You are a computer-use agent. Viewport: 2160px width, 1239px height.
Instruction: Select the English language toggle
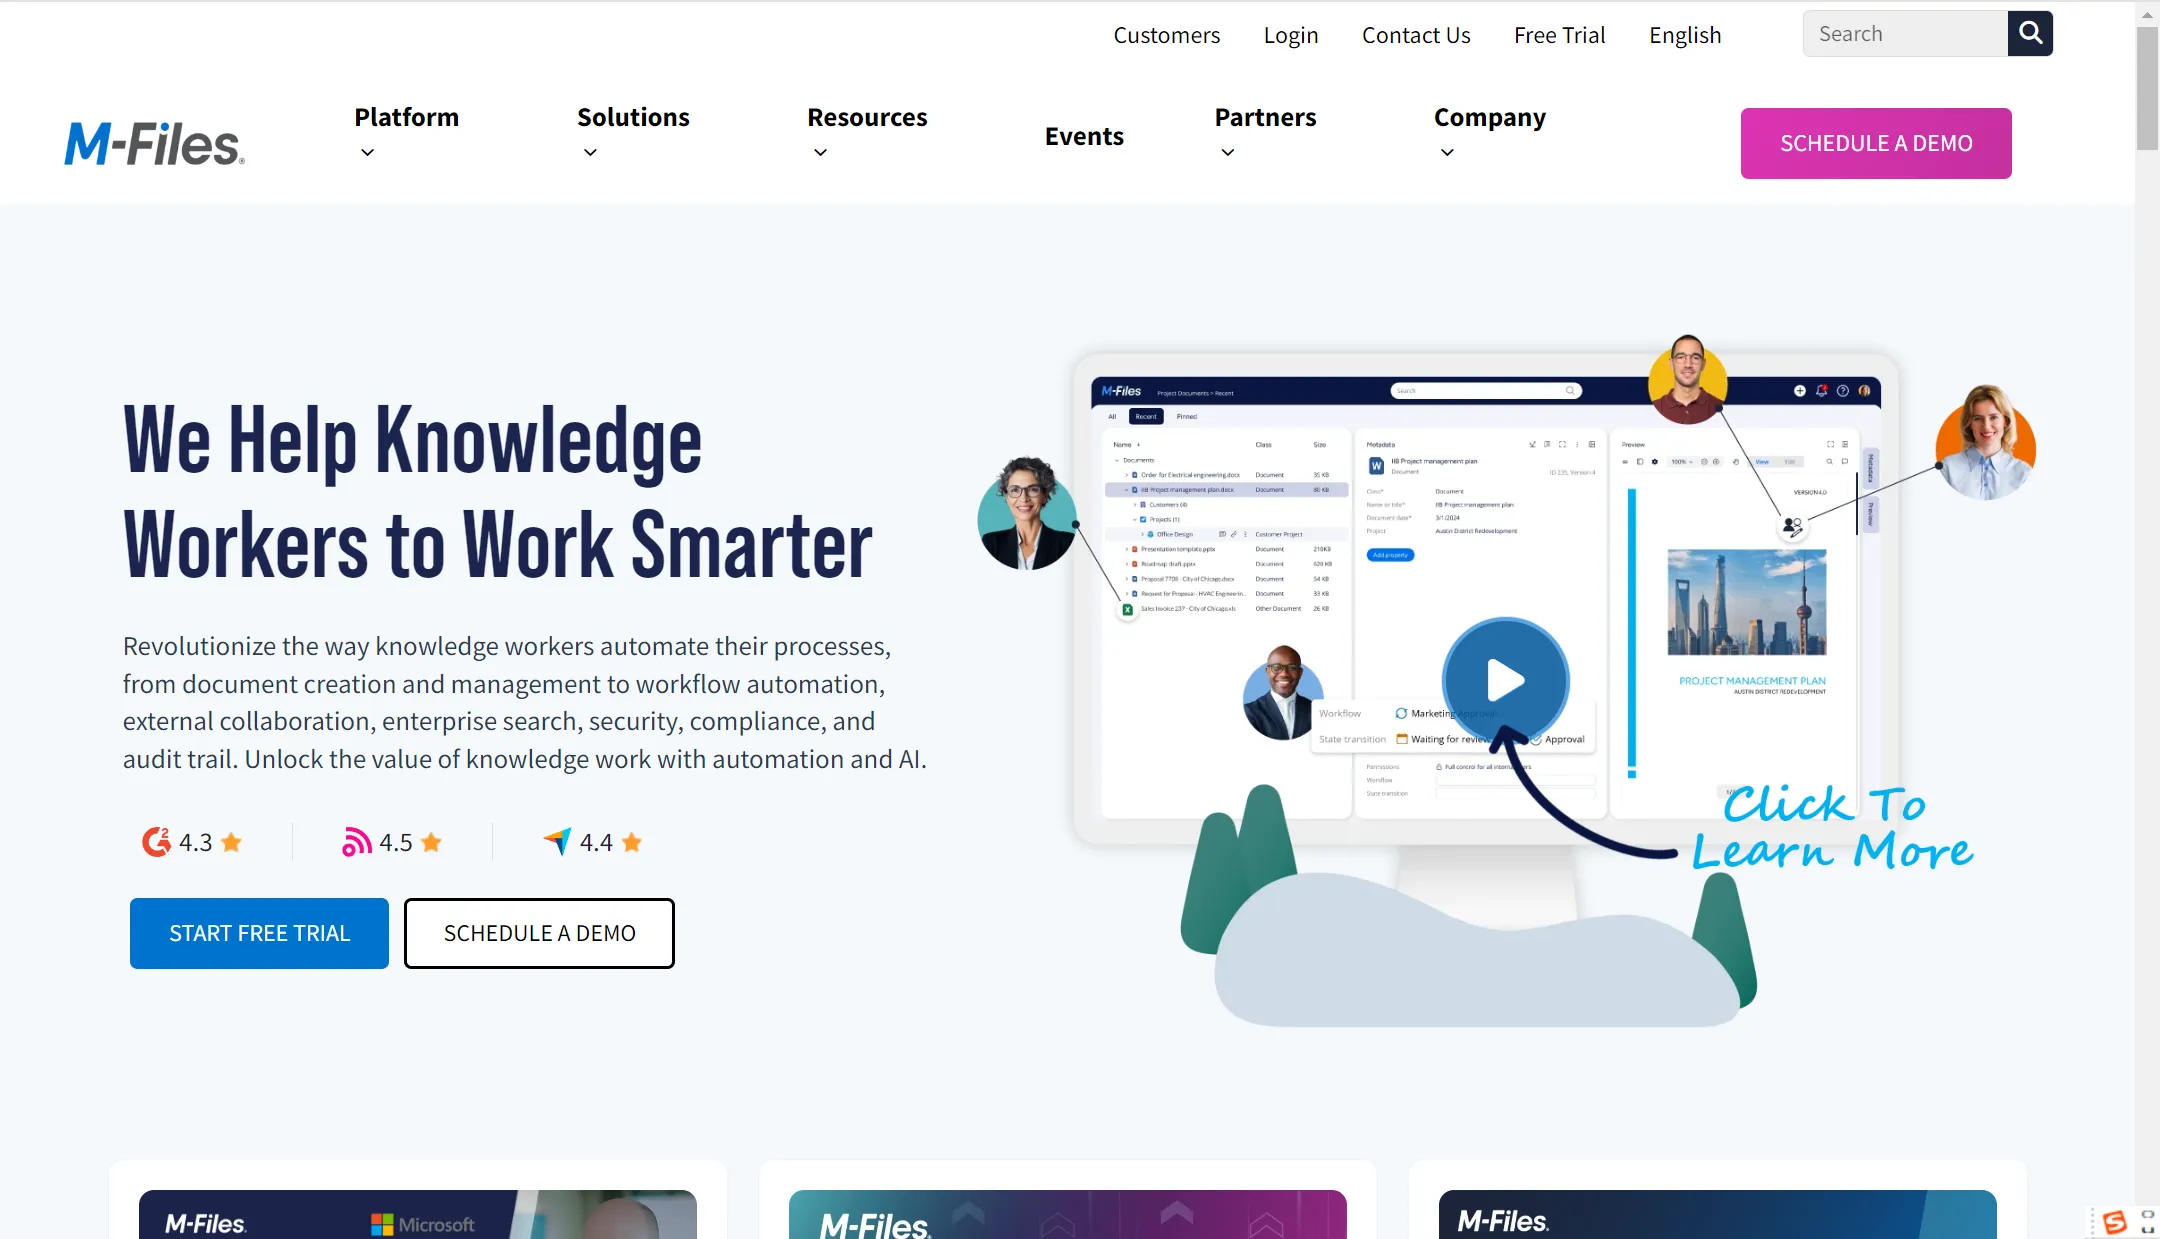1685,34
